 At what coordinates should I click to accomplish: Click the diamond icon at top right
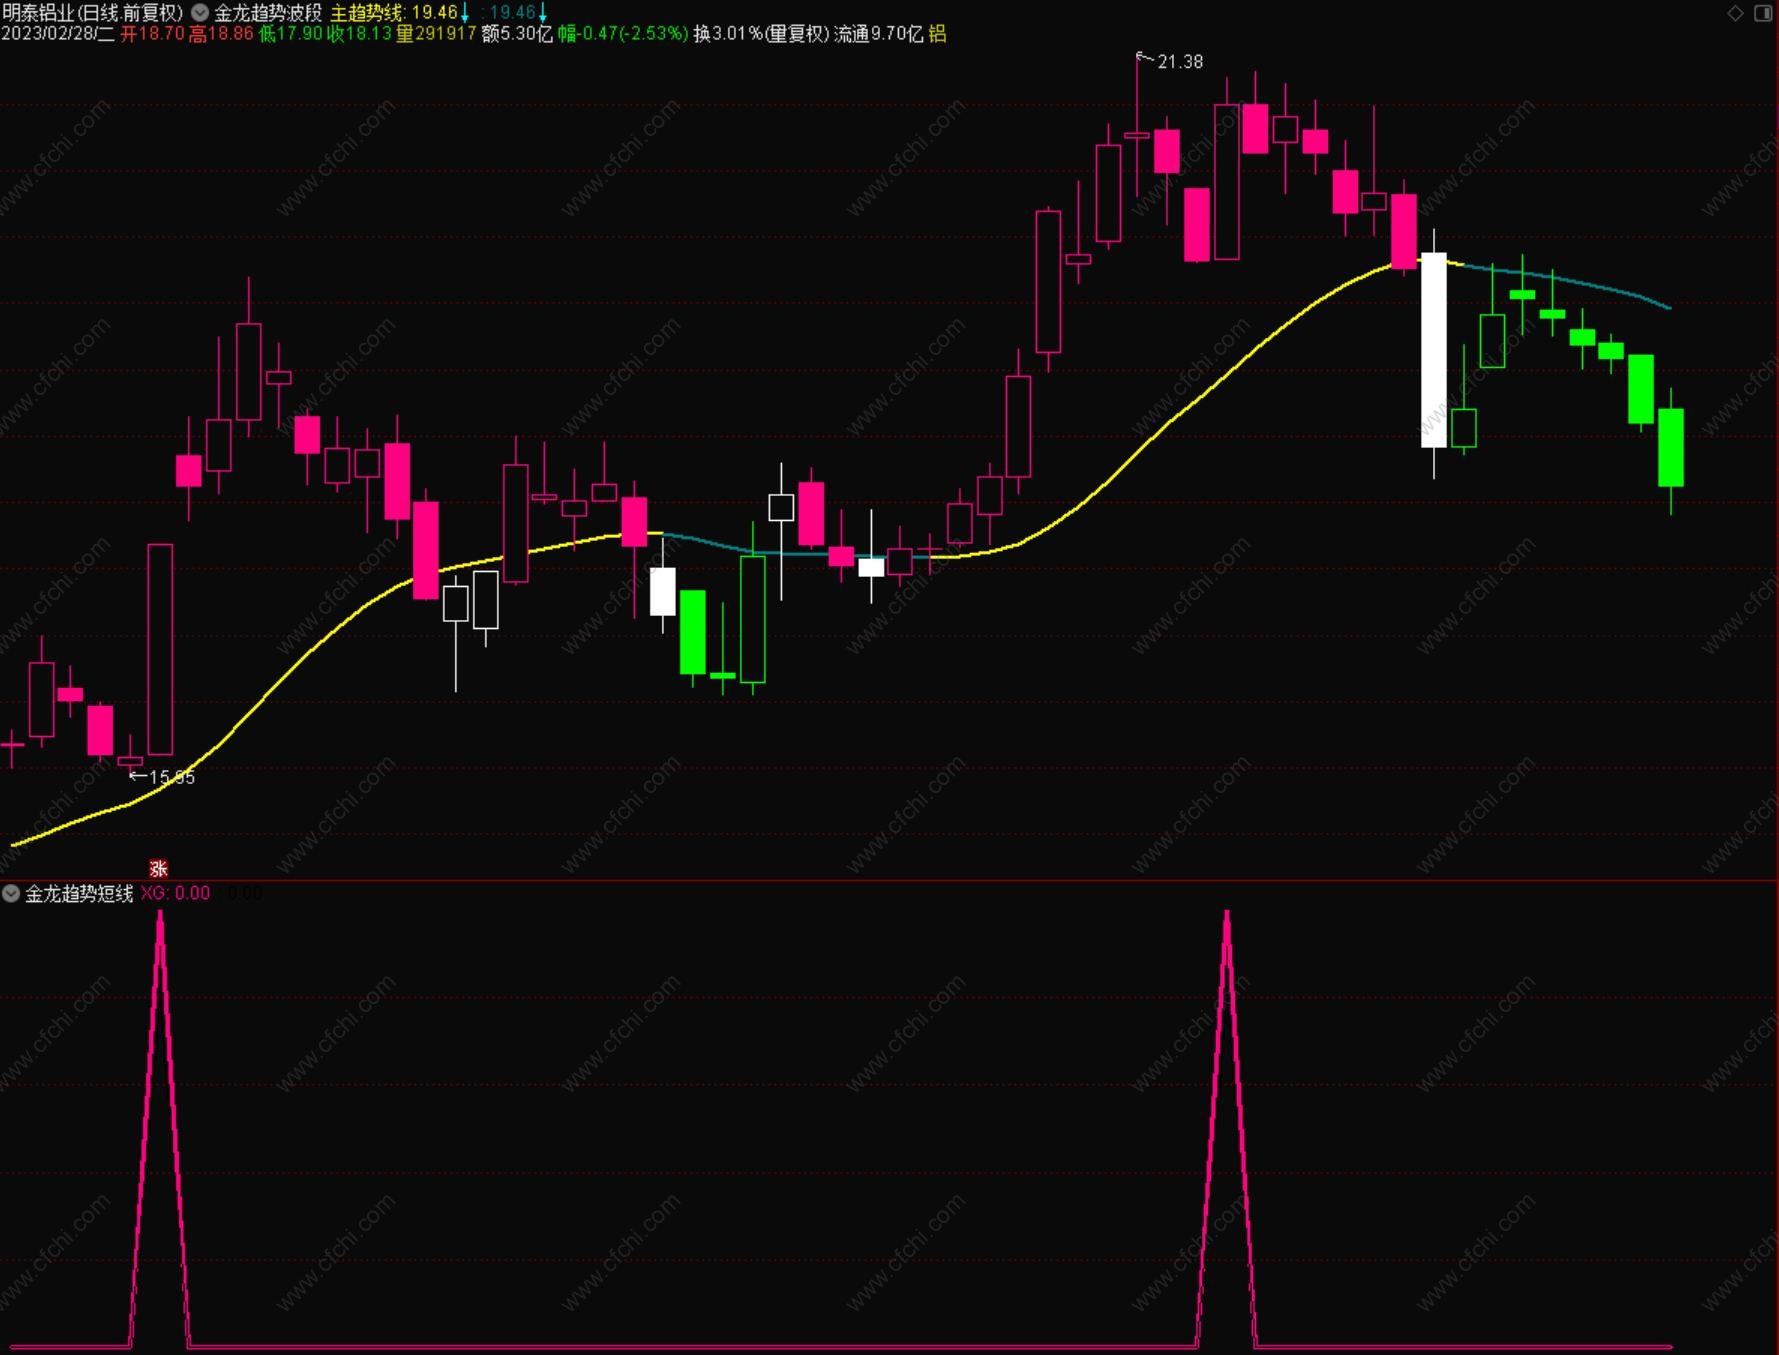[x=1736, y=13]
